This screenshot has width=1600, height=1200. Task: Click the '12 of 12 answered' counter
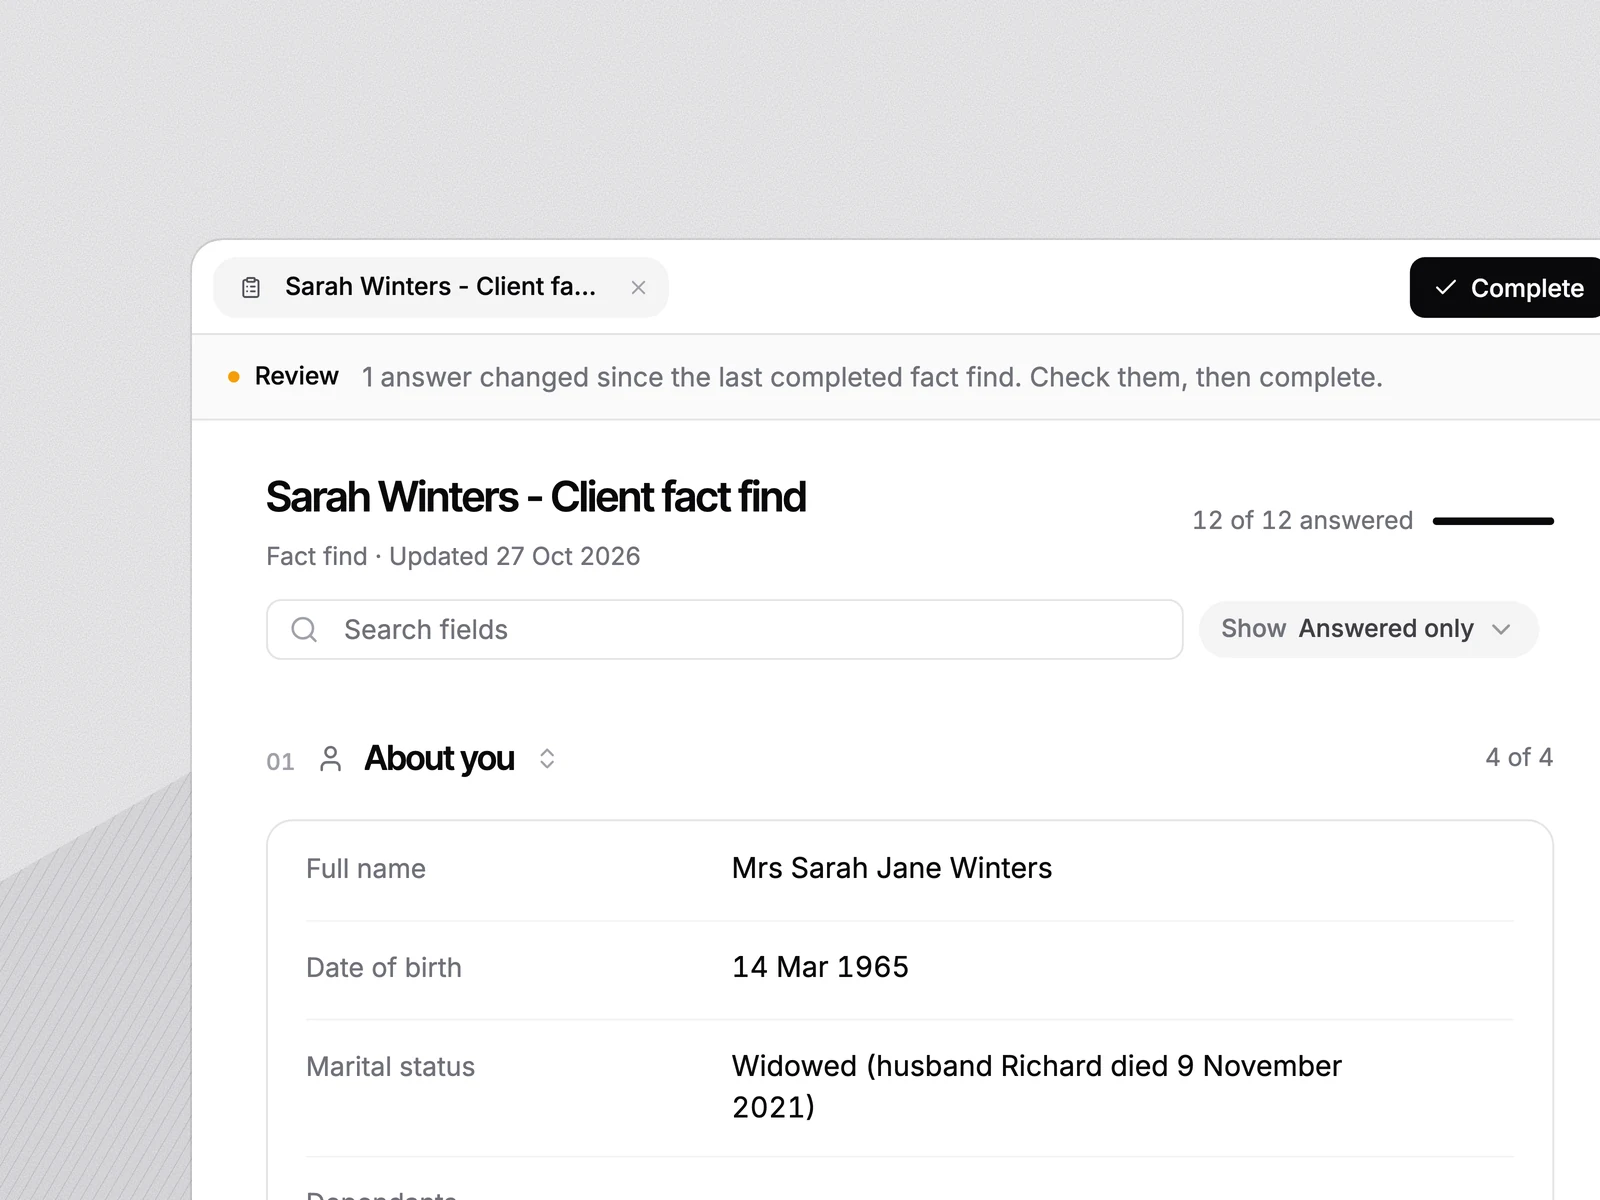(x=1302, y=520)
